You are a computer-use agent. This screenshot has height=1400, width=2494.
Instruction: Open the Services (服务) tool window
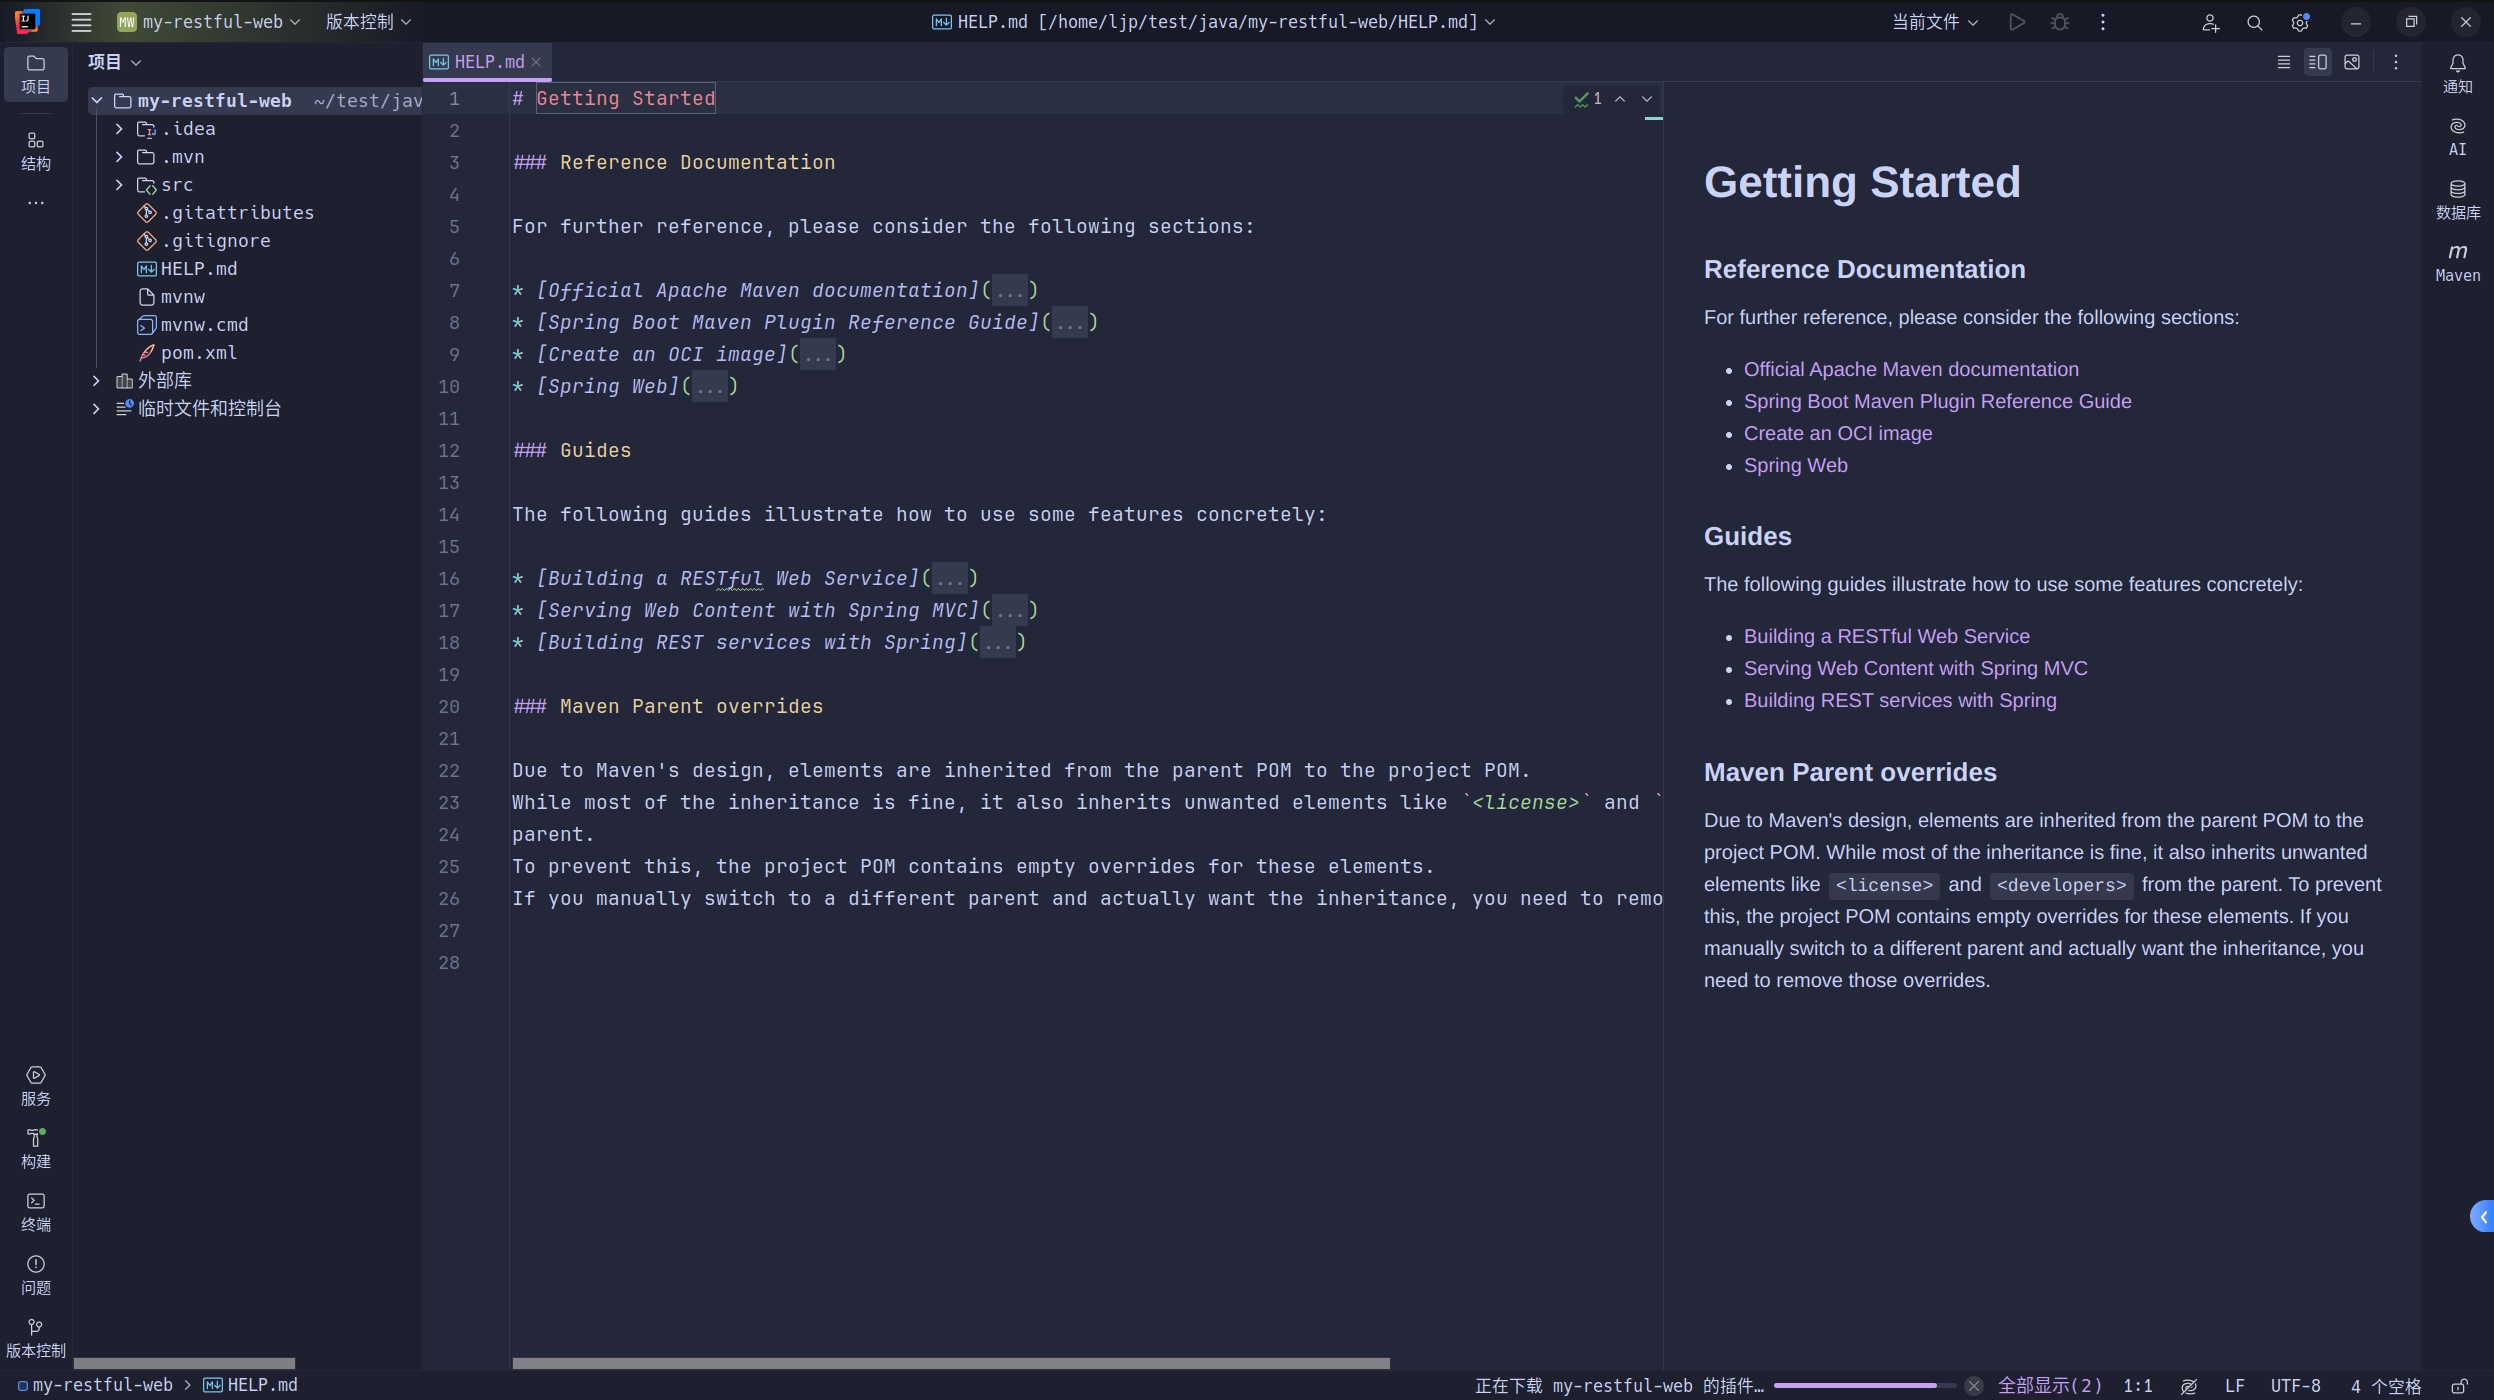click(36, 1085)
